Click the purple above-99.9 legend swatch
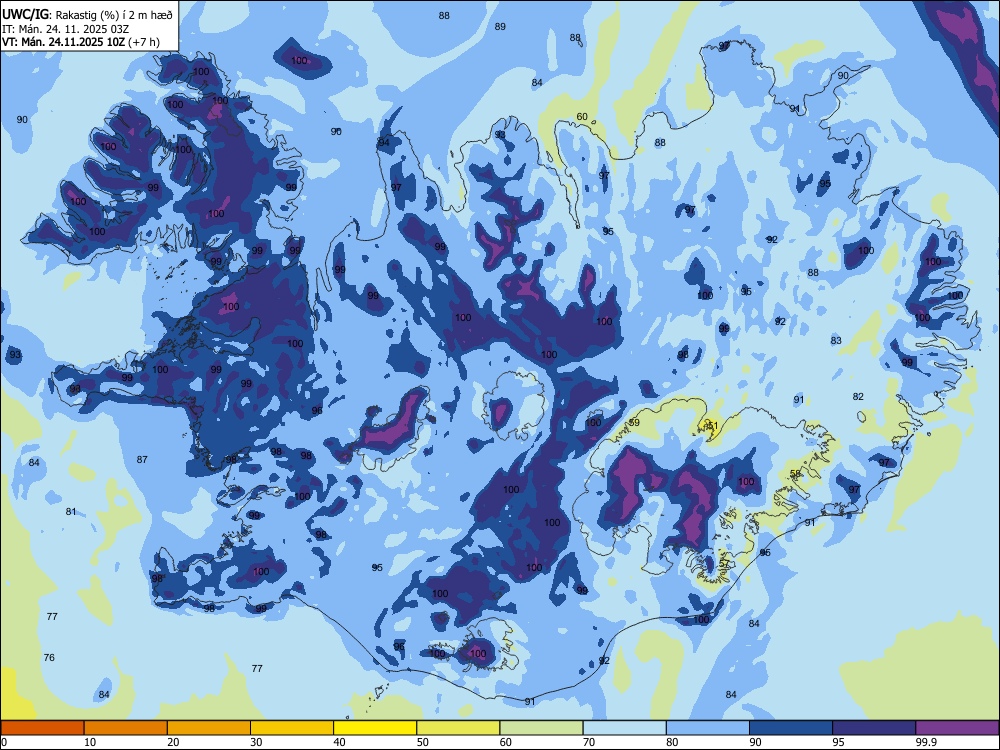Image resolution: width=1000 pixels, height=750 pixels. [x=958, y=728]
